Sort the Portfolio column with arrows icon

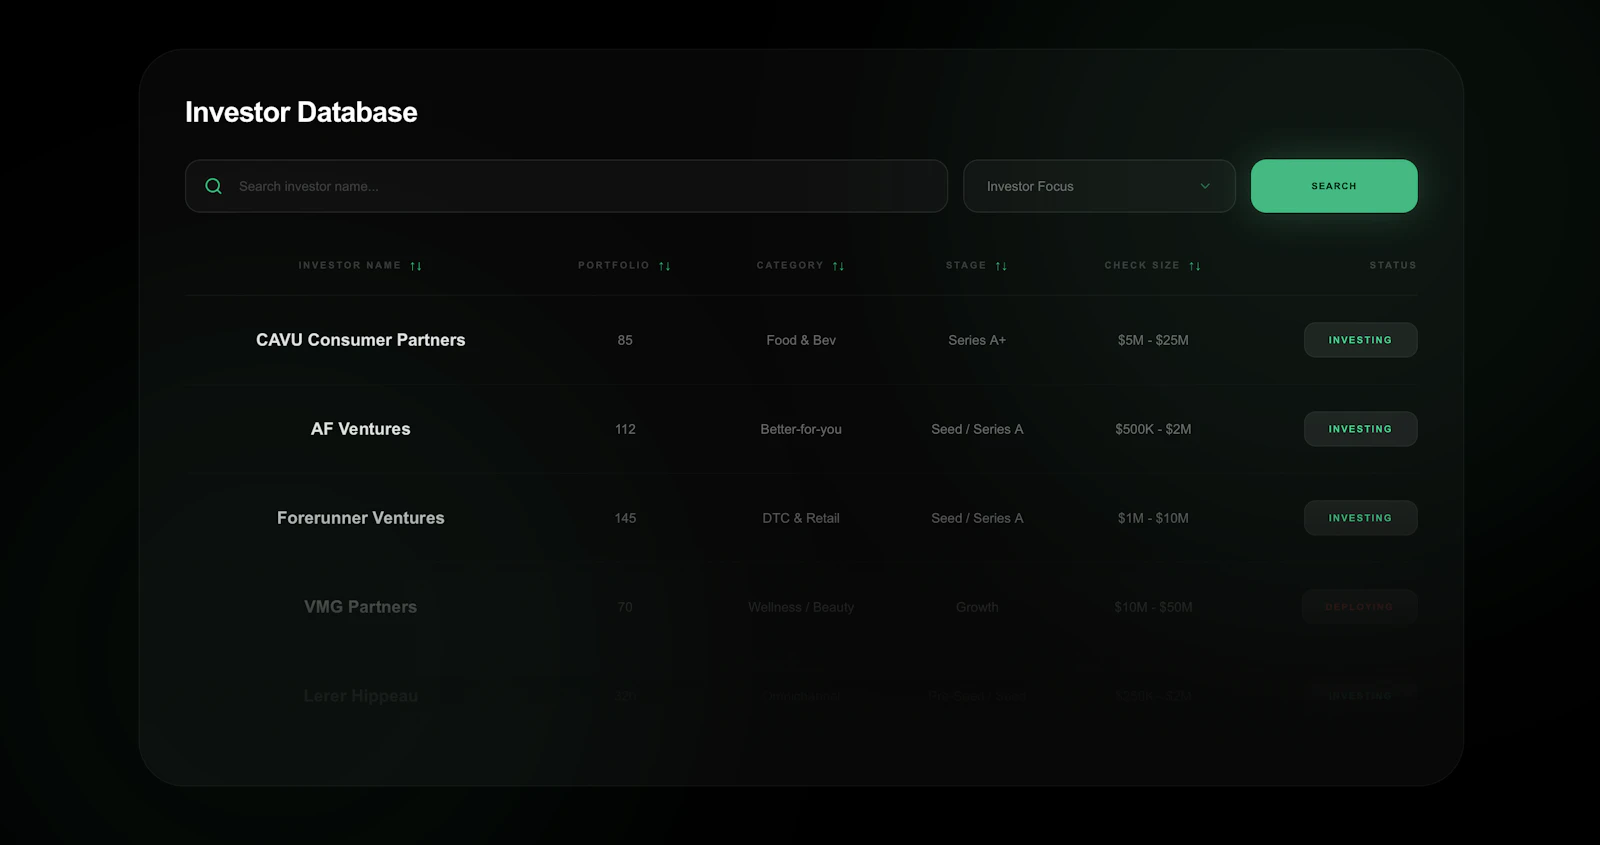[x=665, y=266]
